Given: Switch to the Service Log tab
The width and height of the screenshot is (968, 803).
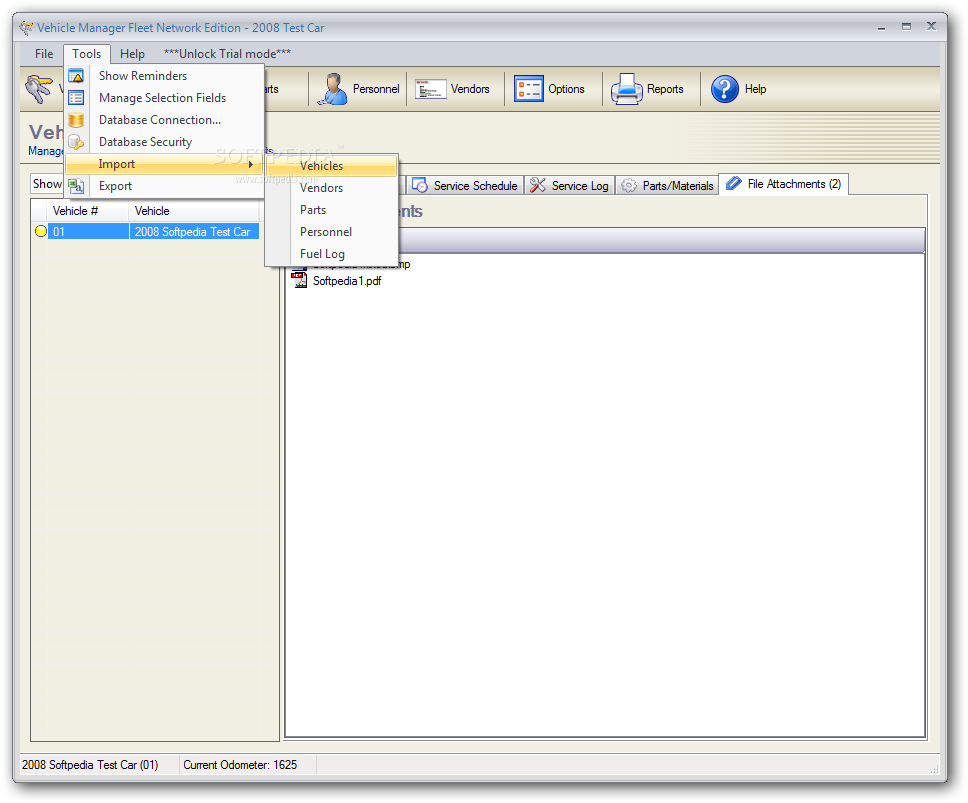Looking at the screenshot, I should tap(570, 185).
